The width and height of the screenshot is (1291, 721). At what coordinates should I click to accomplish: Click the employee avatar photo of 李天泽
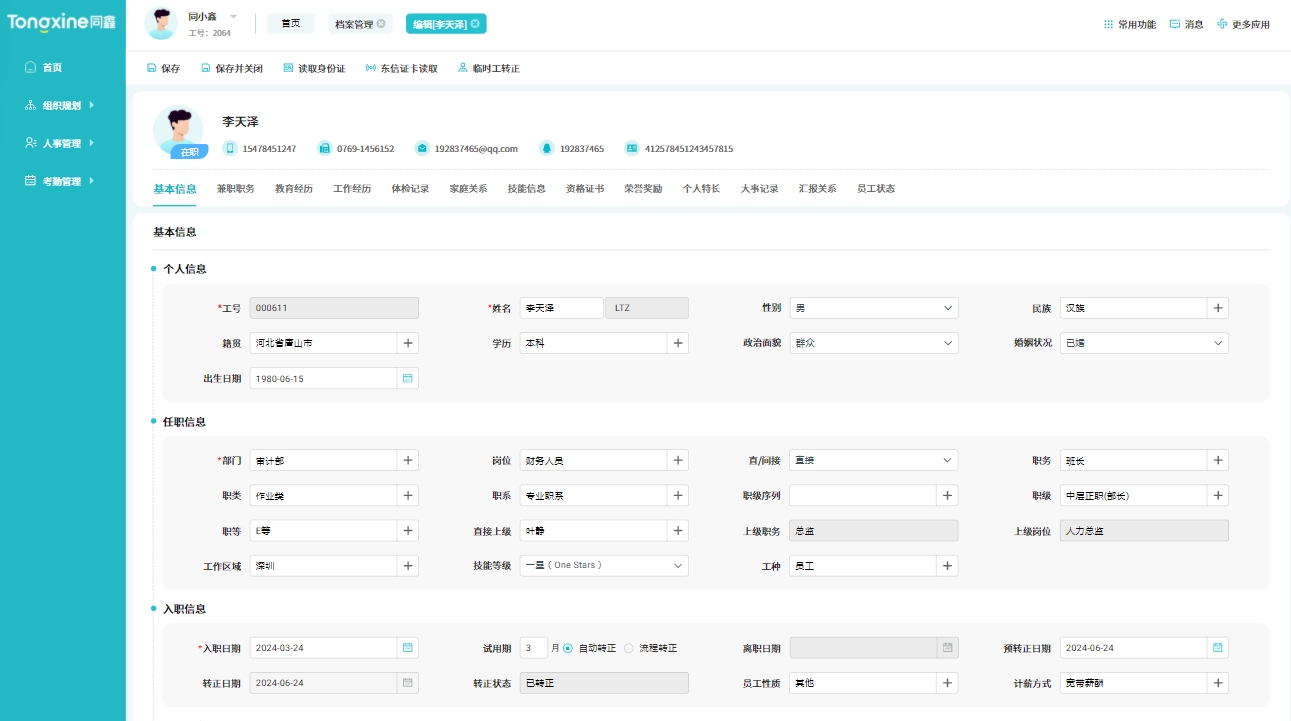coord(178,131)
